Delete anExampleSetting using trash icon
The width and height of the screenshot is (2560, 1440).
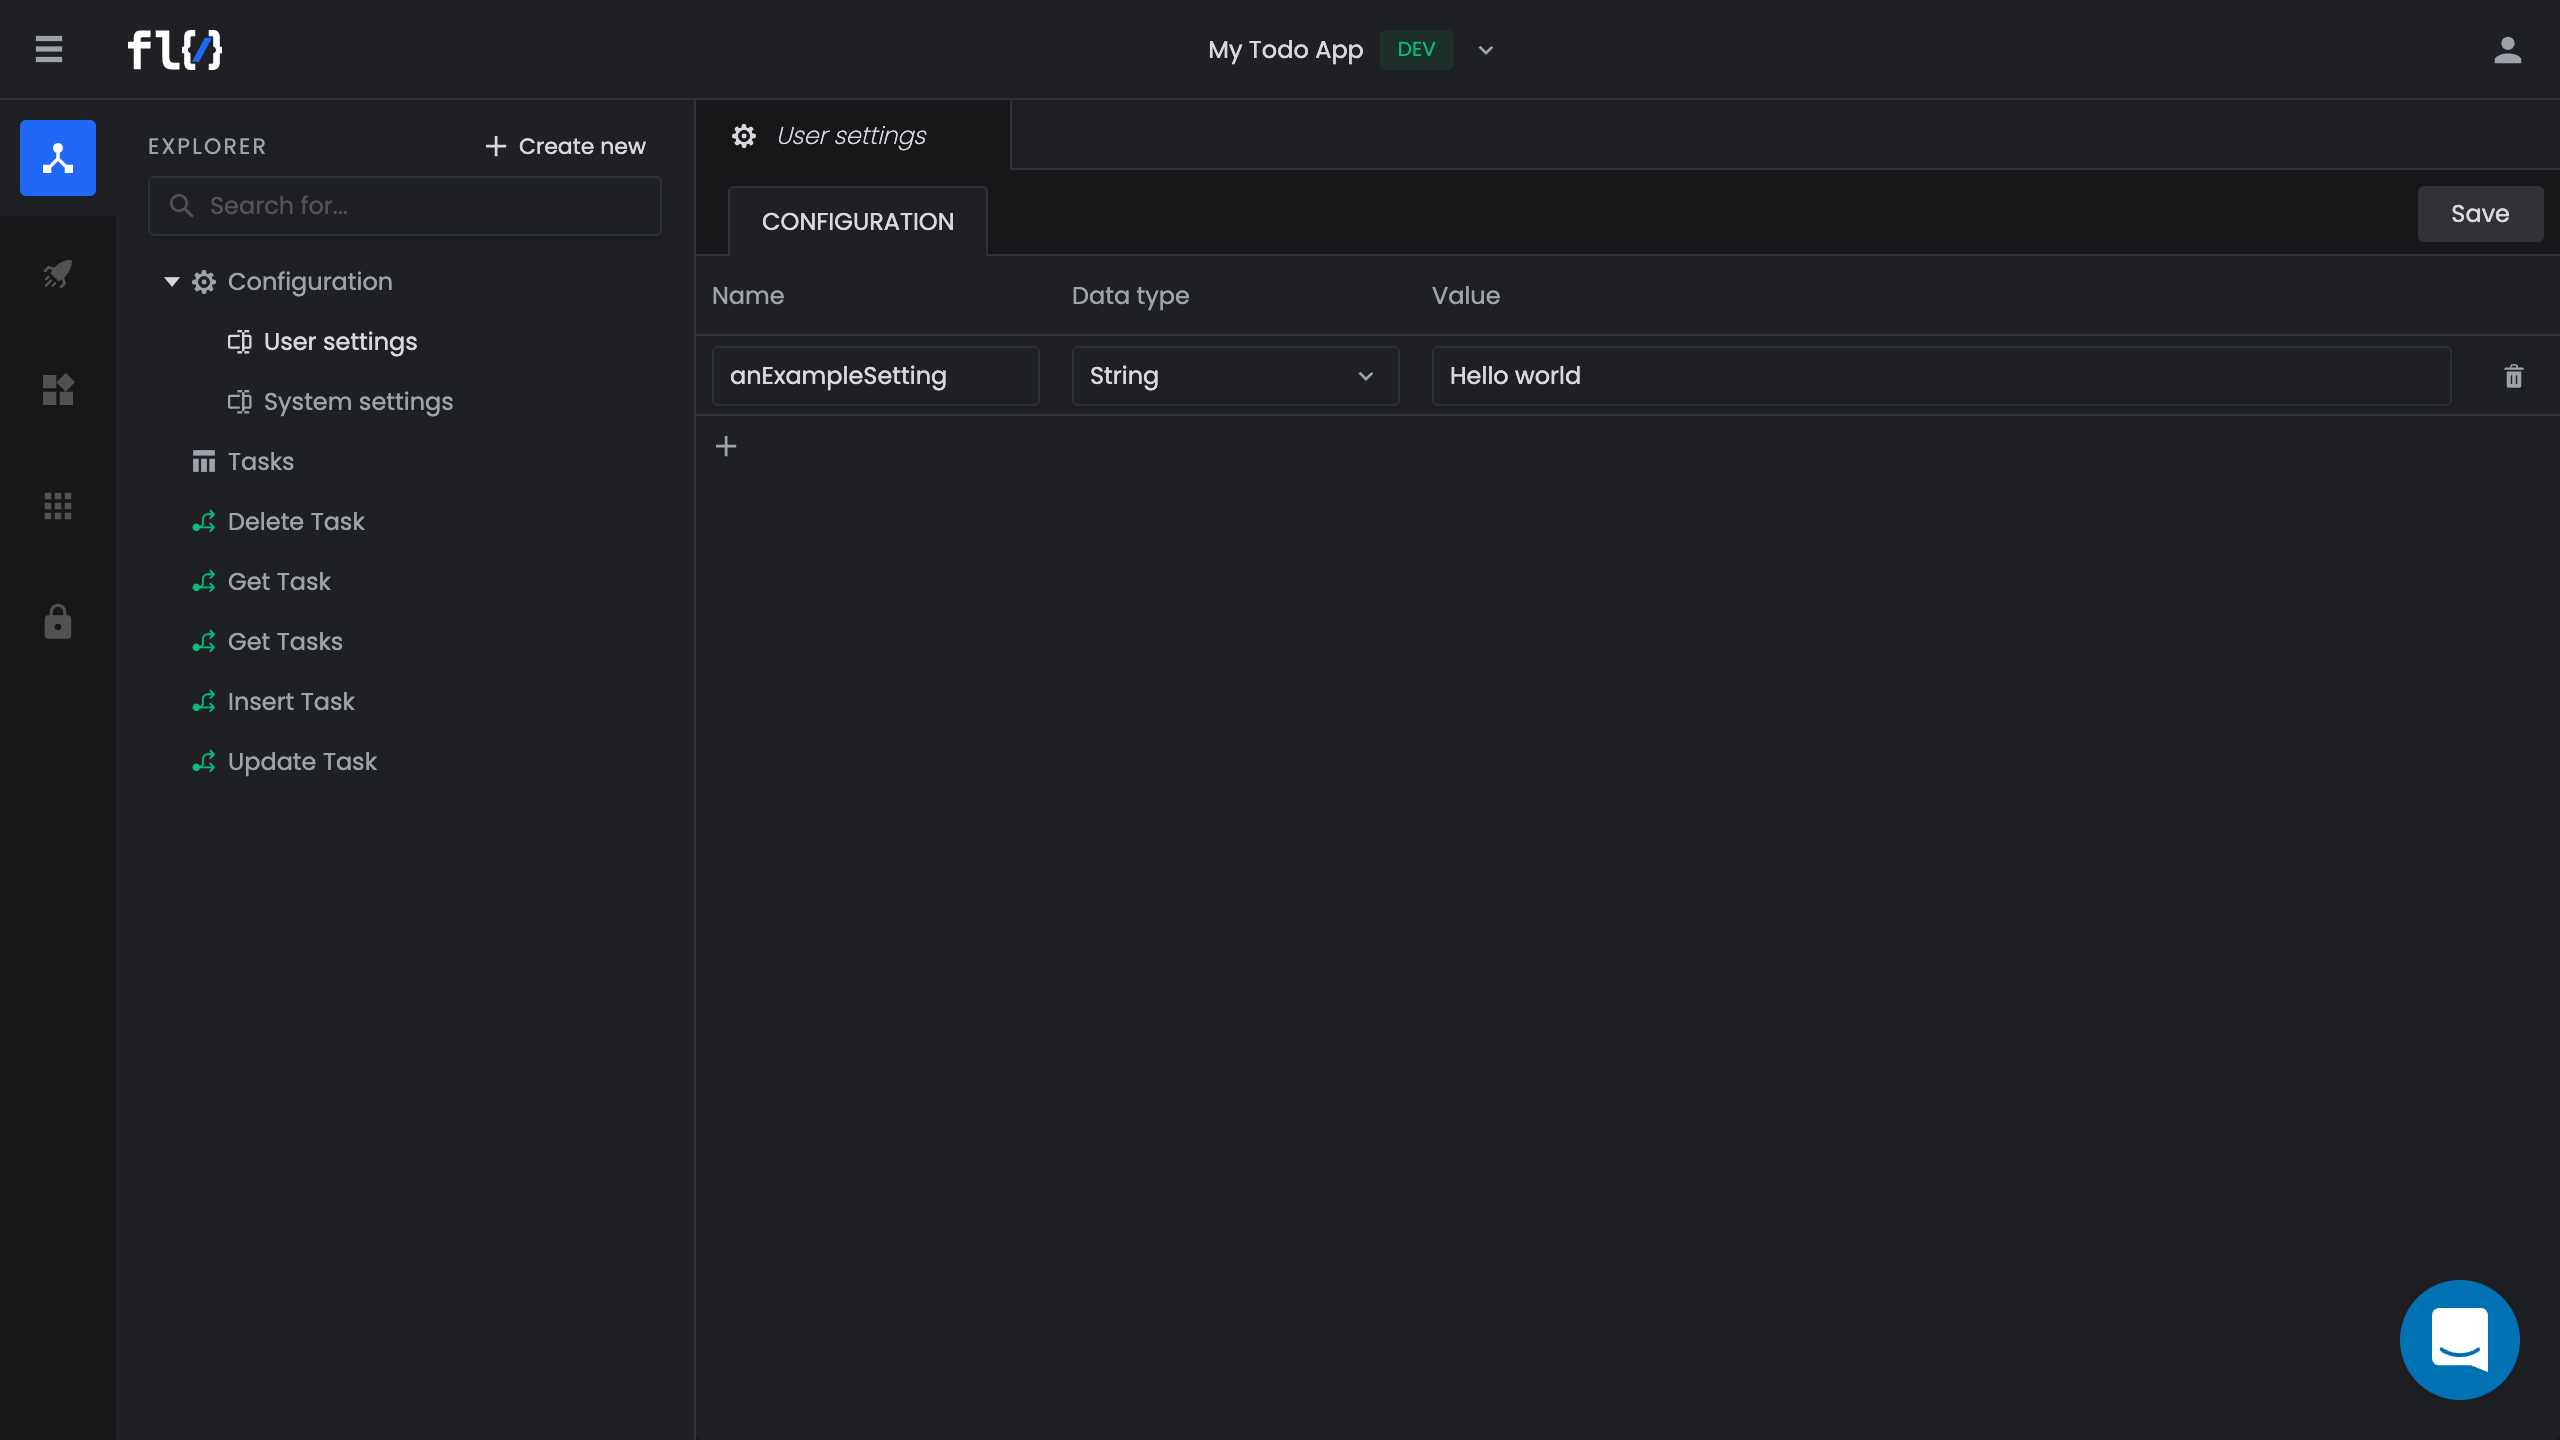pos(2513,376)
